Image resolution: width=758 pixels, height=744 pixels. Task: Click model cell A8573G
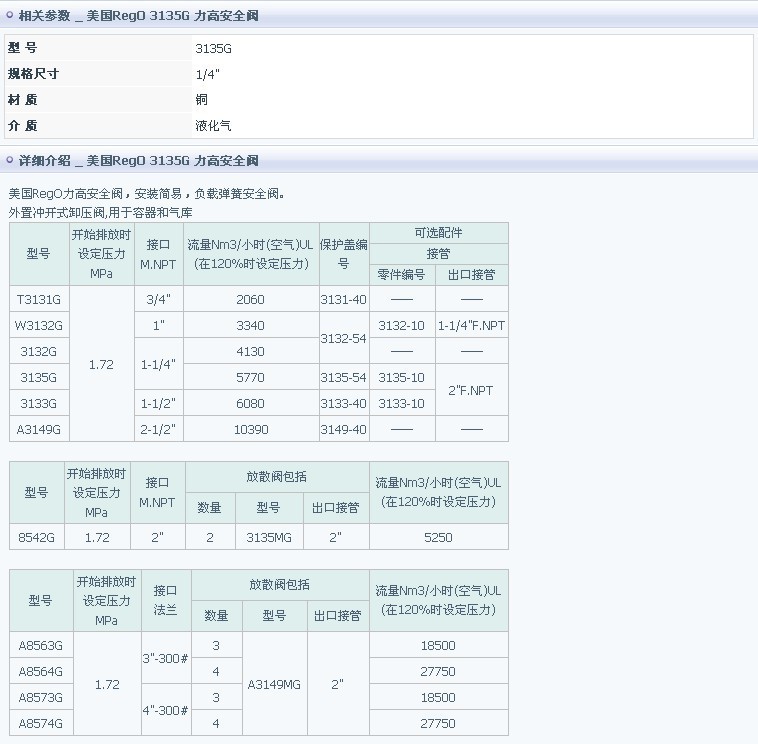click(x=41, y=698)
